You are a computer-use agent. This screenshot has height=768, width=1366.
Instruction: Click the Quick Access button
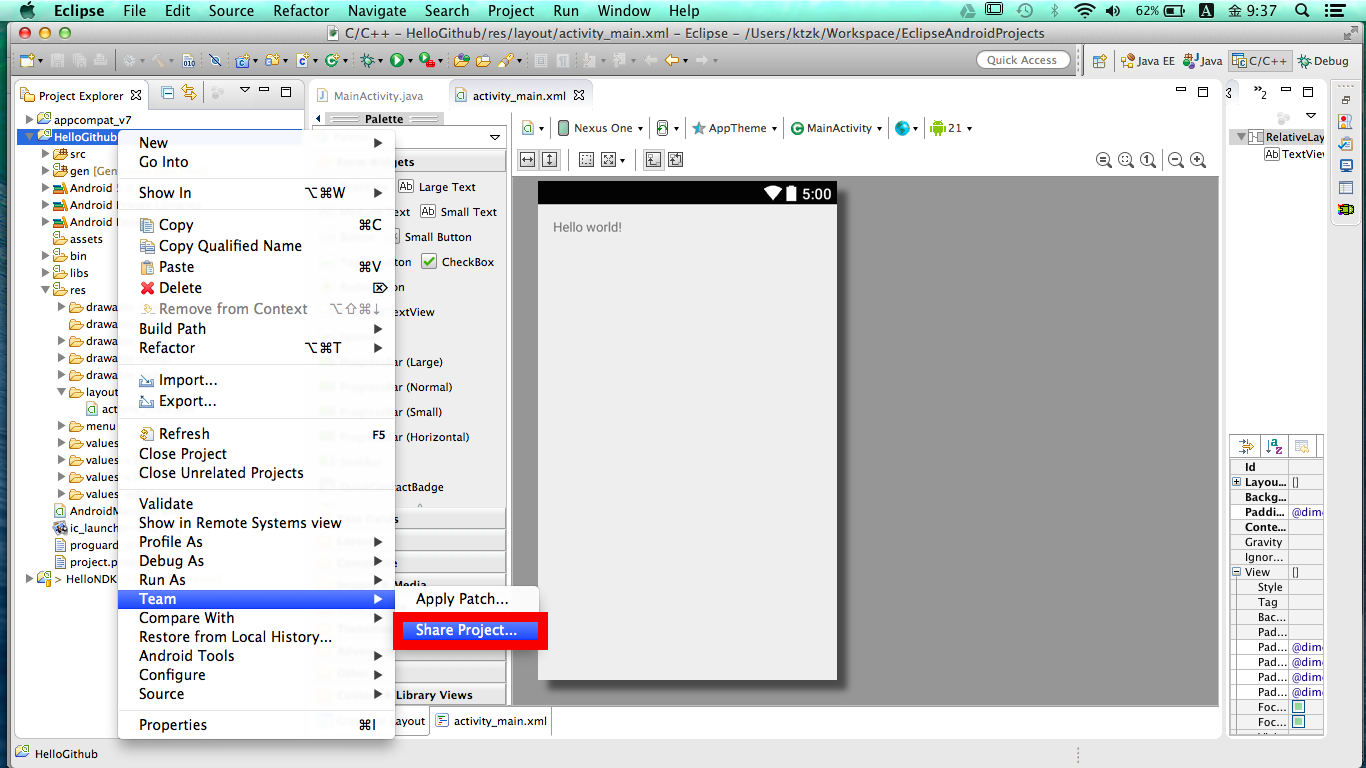tap(1023, 59)
